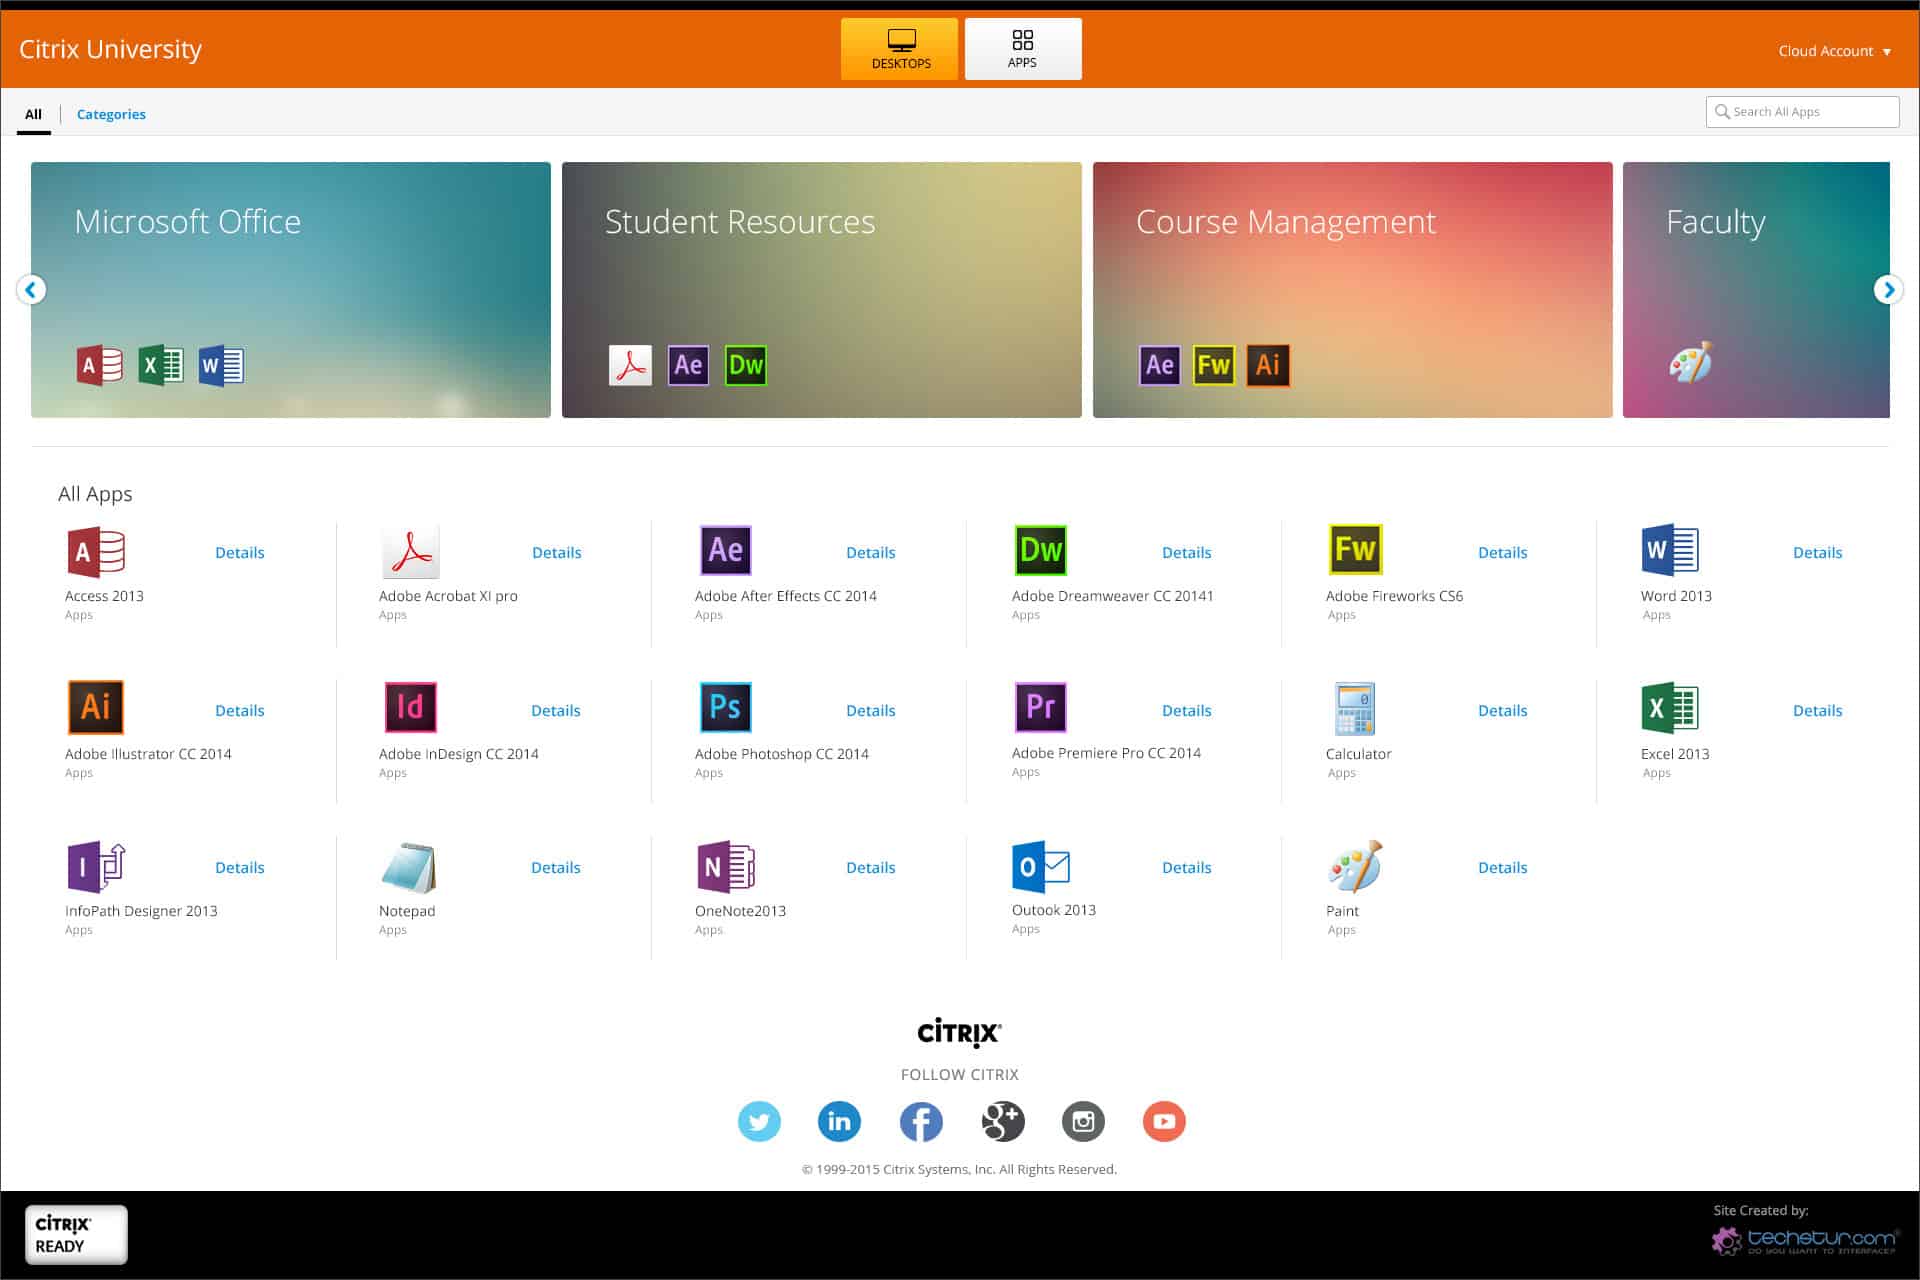Open the Cloud Account dropdown menu
The width and height of the screenshot is (1920, 1280).
pyautogui.click(x=1835, y=51)
